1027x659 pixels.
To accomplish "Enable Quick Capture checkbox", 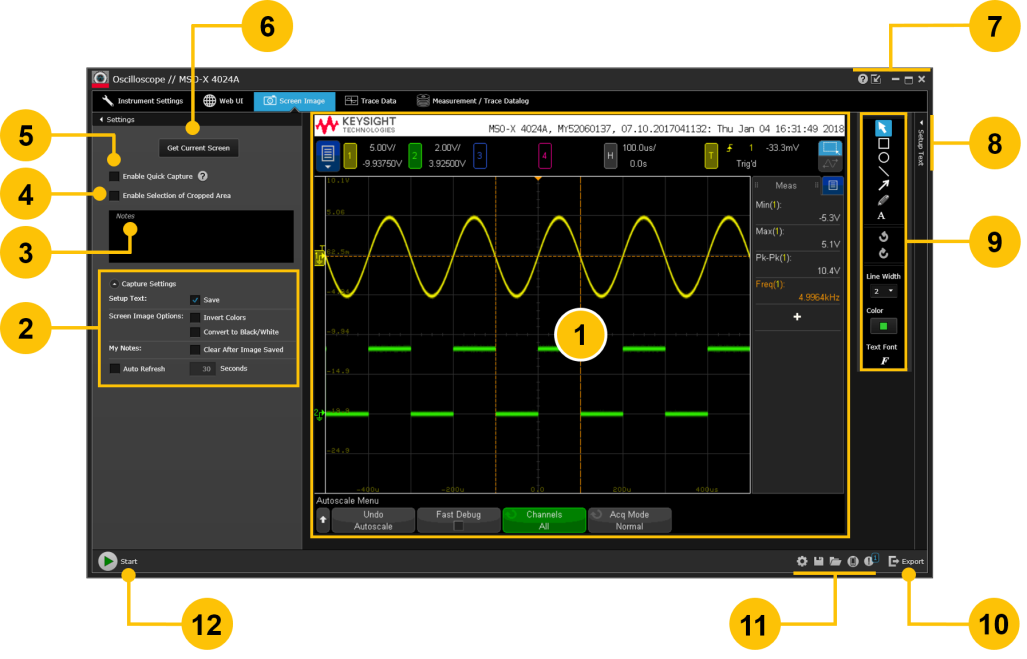I will 114,176.
